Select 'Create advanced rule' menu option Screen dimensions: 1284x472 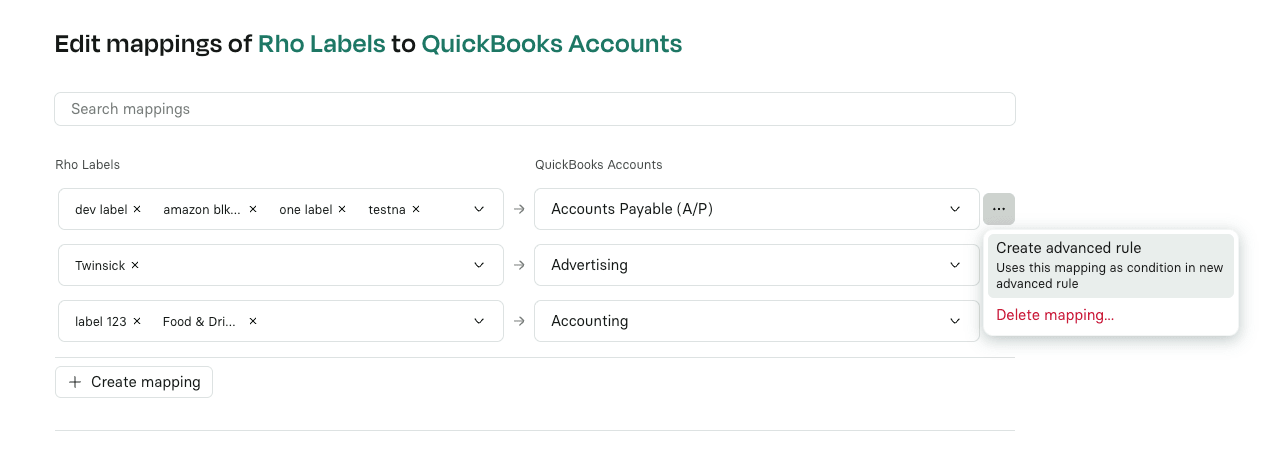pyautogui.click(x=1111, y=265)
